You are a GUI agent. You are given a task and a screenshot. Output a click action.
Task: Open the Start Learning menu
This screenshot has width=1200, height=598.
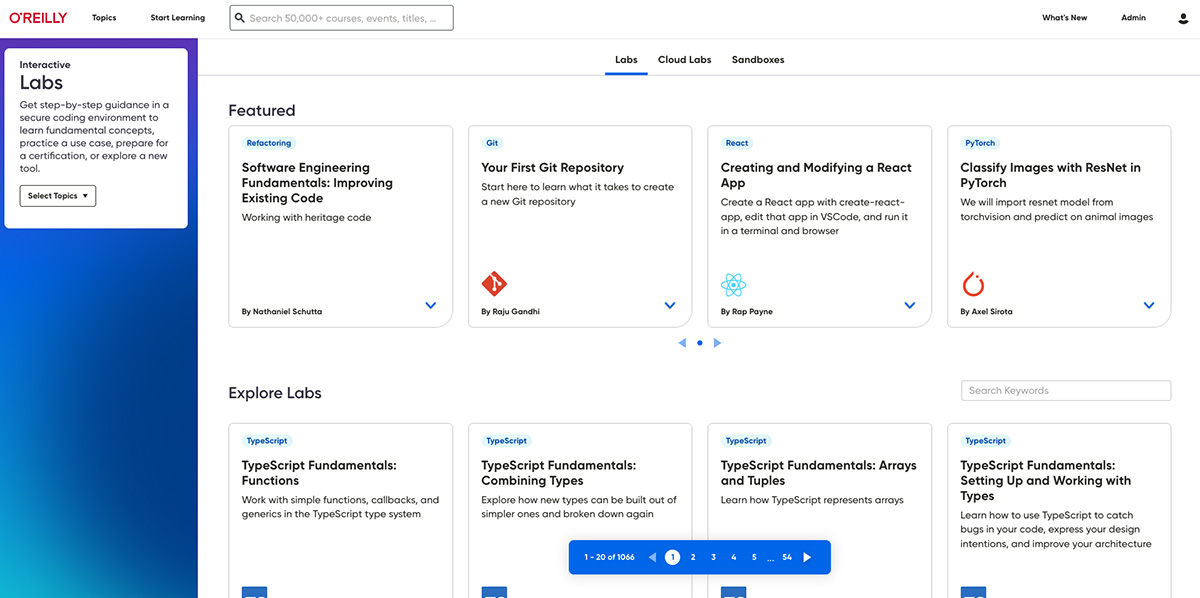[178, 18]
